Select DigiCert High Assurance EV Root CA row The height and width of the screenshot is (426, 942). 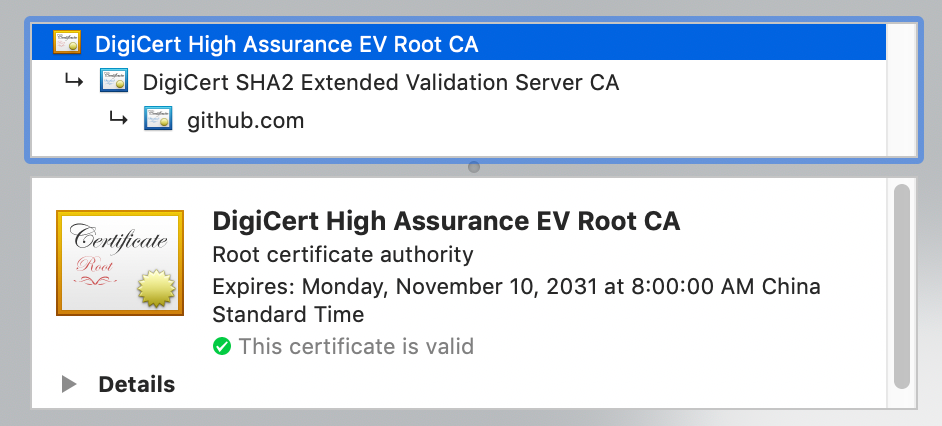tap(459, 43)
